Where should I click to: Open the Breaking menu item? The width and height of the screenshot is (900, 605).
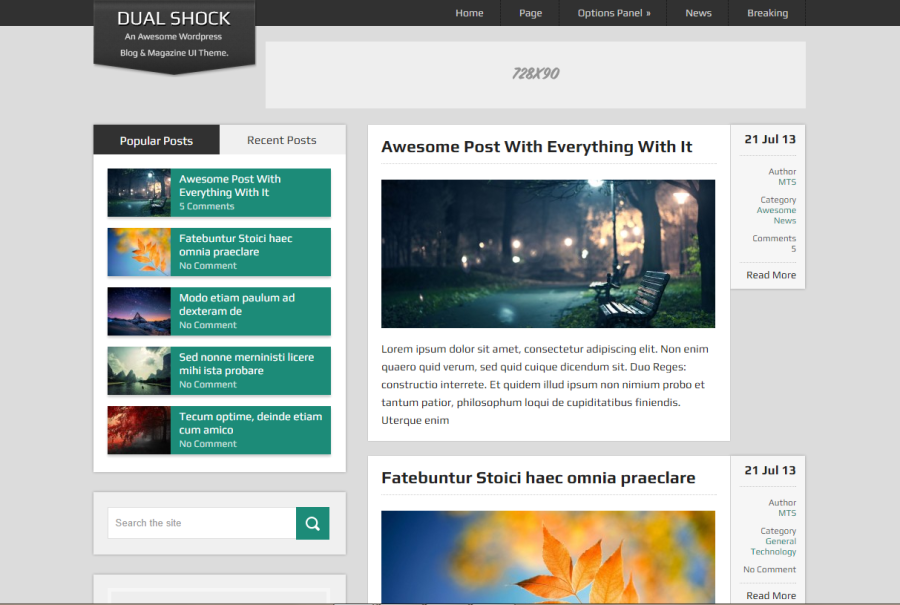[x=767, y=13]
